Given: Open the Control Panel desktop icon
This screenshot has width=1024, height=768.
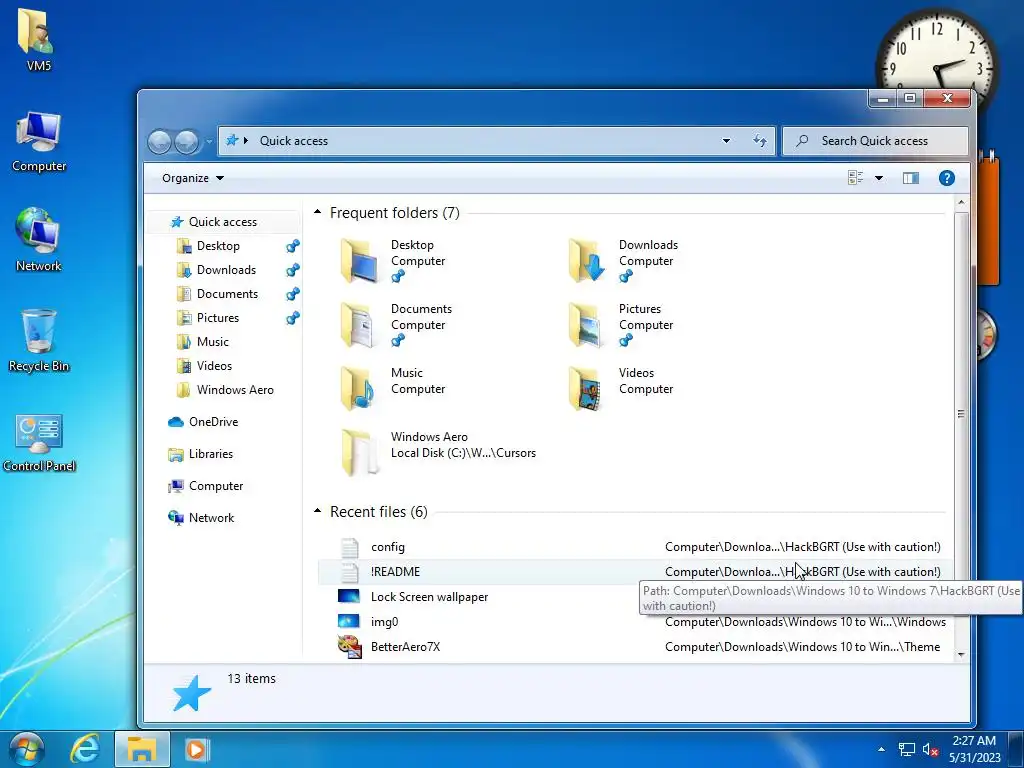Looking at the screenshot, I should point(39,441).
